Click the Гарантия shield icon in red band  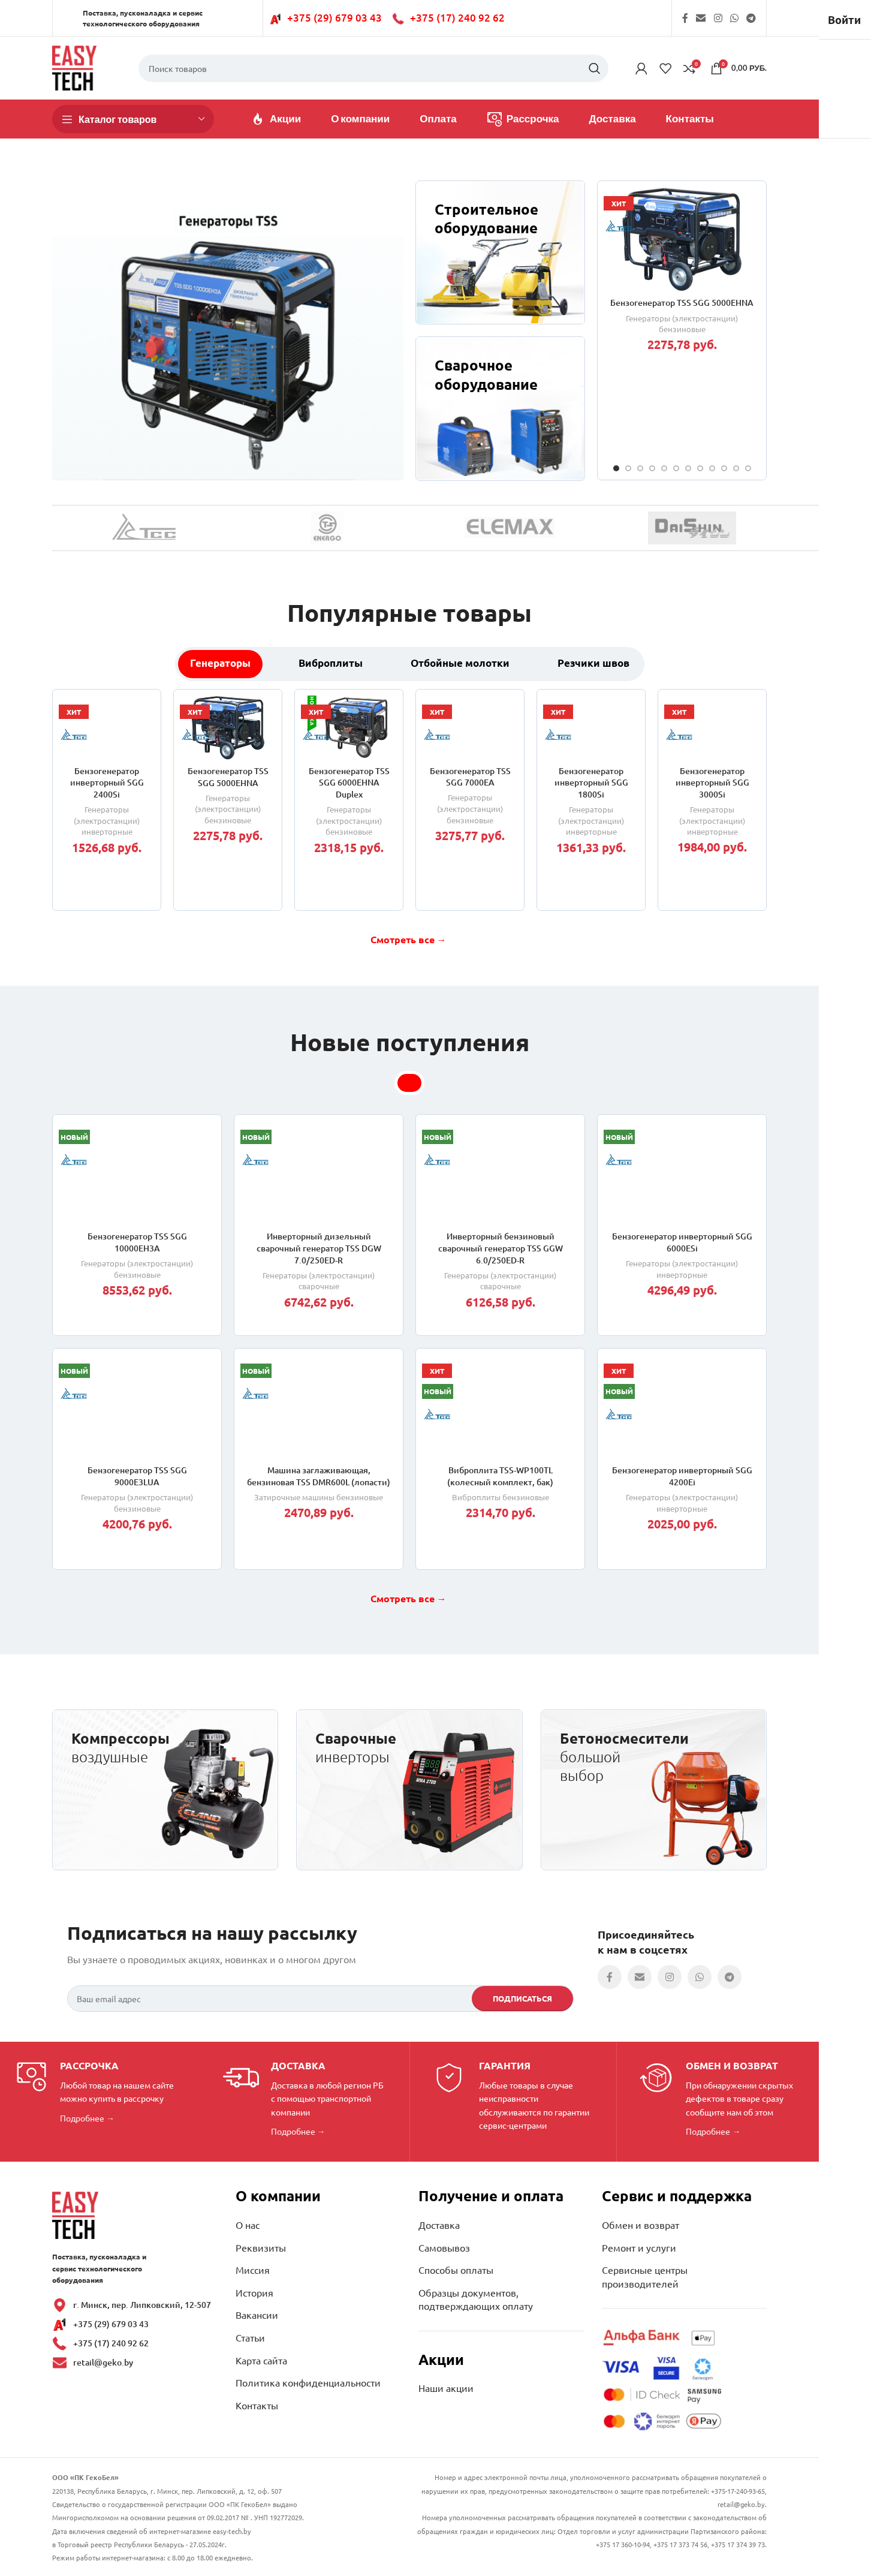[449, 2077]
